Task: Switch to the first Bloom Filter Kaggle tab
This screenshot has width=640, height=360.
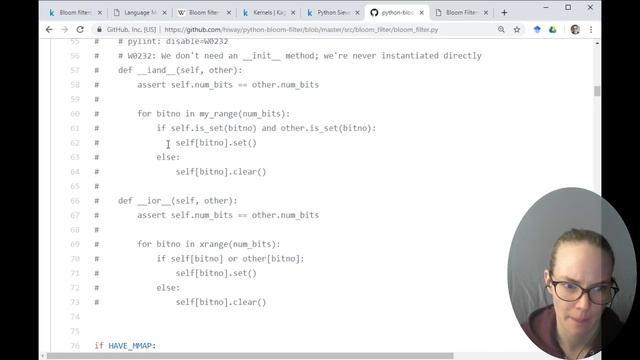Action: coord(75,13)
